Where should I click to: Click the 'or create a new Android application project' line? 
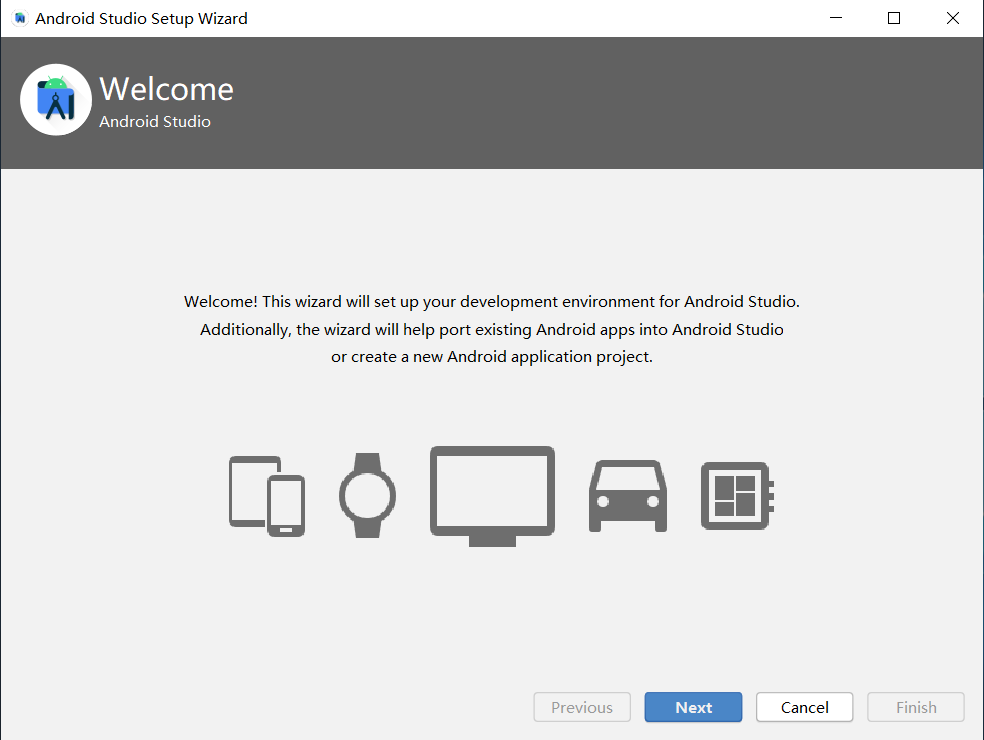[x=491, y=357]
